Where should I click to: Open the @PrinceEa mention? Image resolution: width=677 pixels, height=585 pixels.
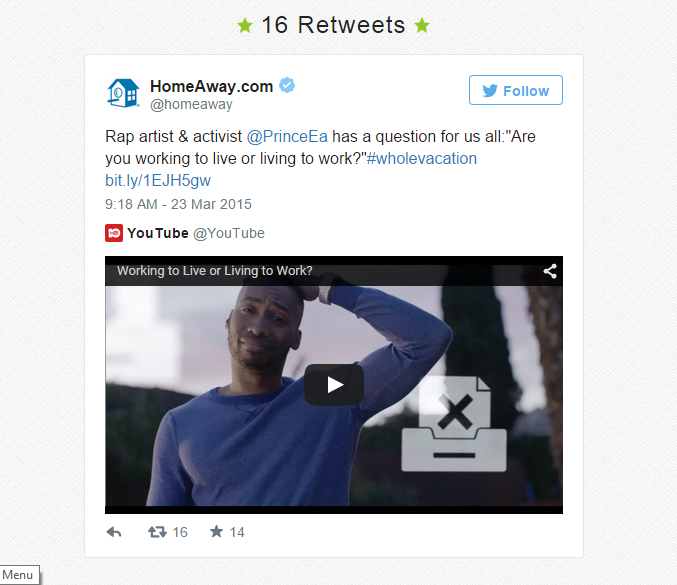[287, 136]
